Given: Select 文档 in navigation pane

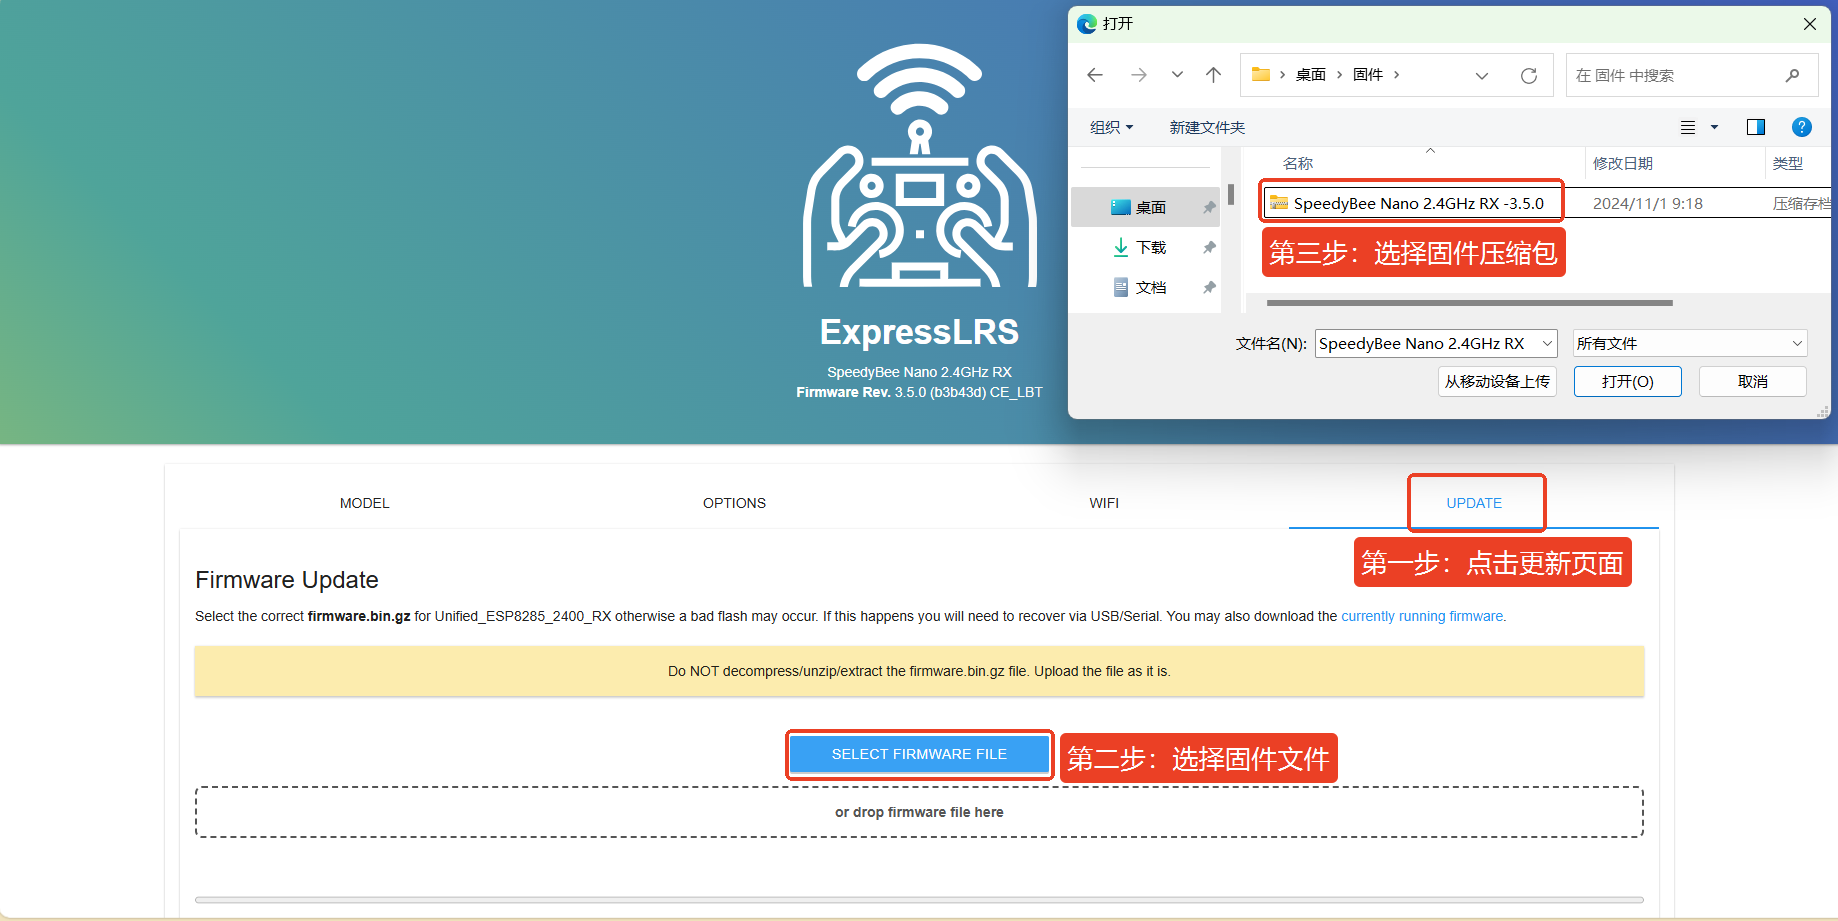Looking at the screenshot, I should [1145, 287].
